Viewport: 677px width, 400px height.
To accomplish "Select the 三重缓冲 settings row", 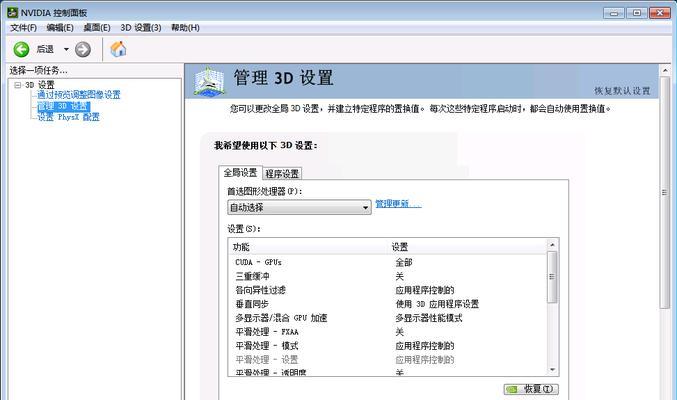I will coord(387,276).
